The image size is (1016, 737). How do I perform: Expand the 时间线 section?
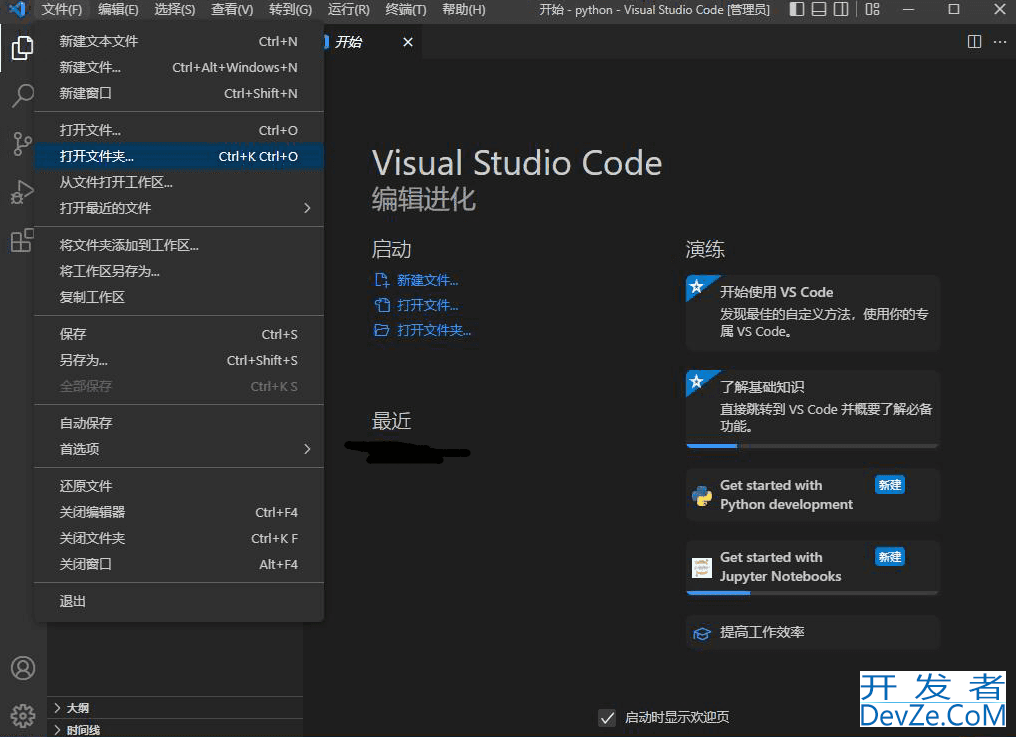coord(175,729)
